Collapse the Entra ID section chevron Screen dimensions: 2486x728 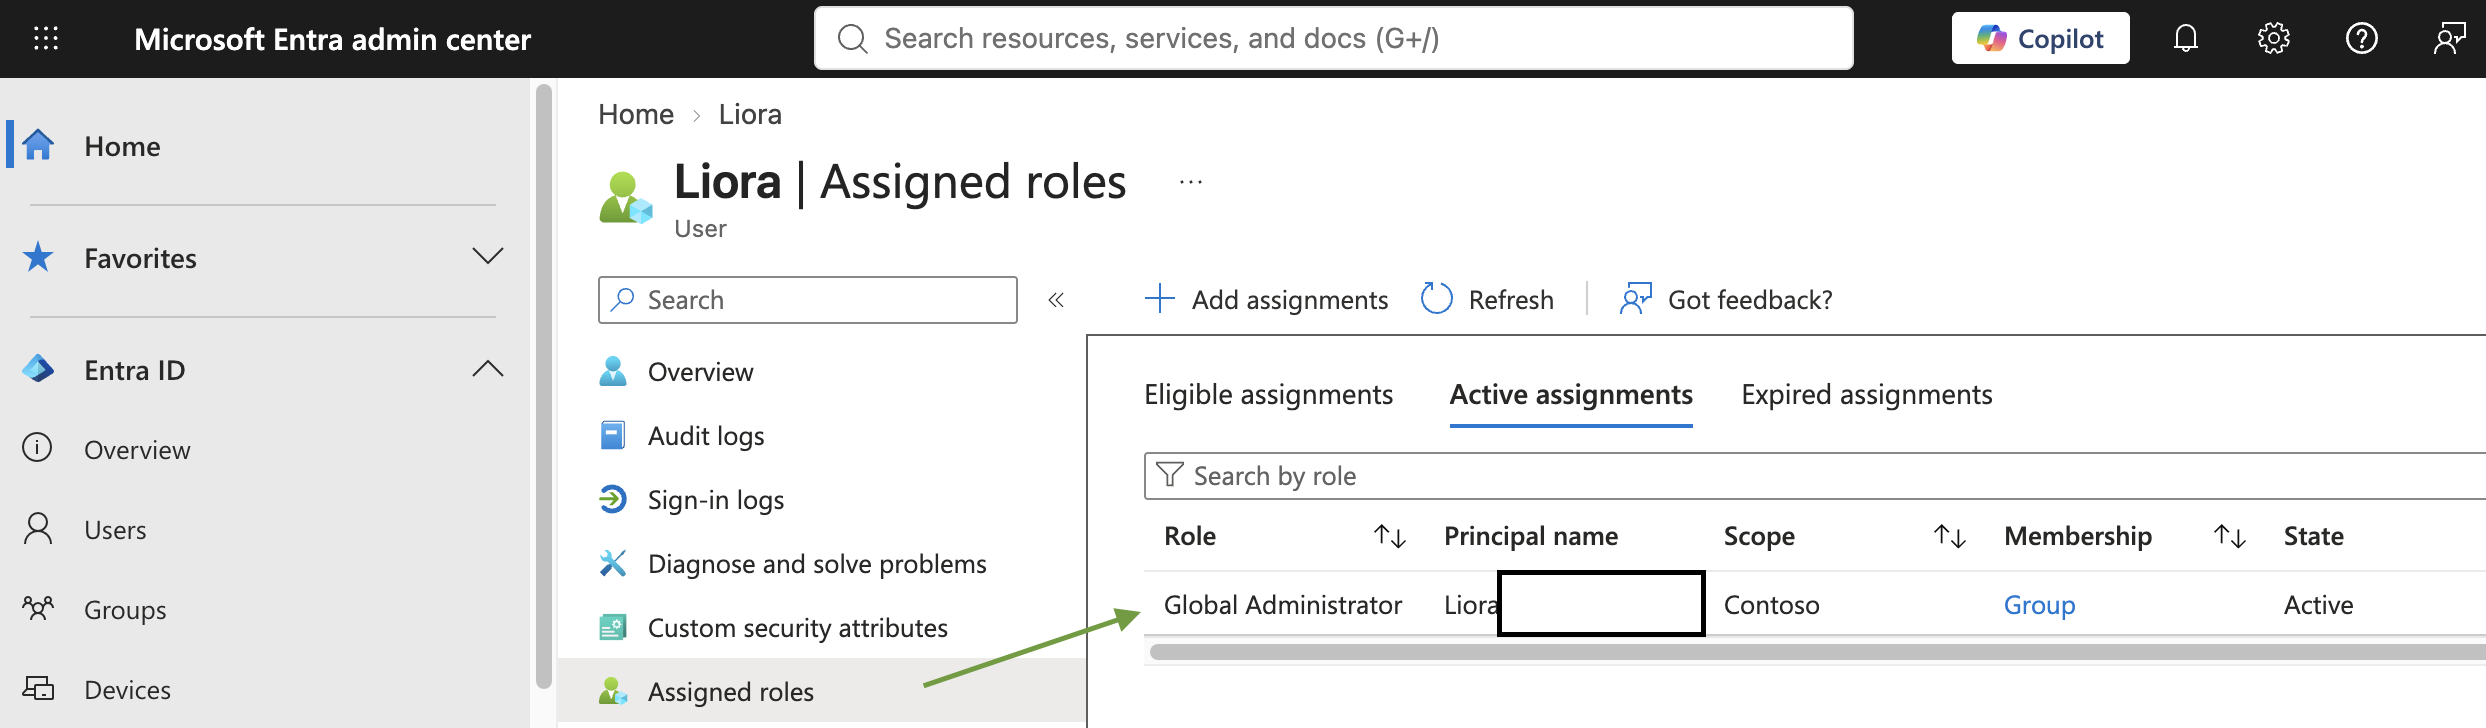pyautogui.click(x=487, y=369)
